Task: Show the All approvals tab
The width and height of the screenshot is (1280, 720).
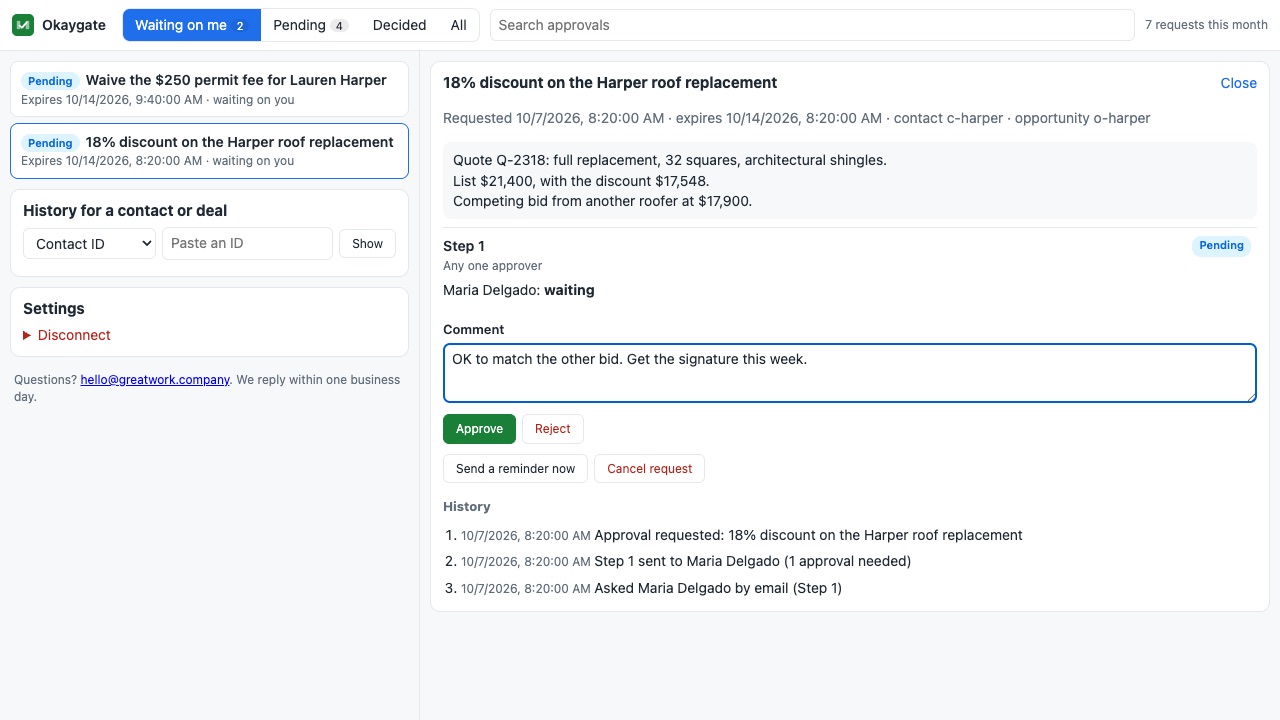Action: [x=458, y=25]
